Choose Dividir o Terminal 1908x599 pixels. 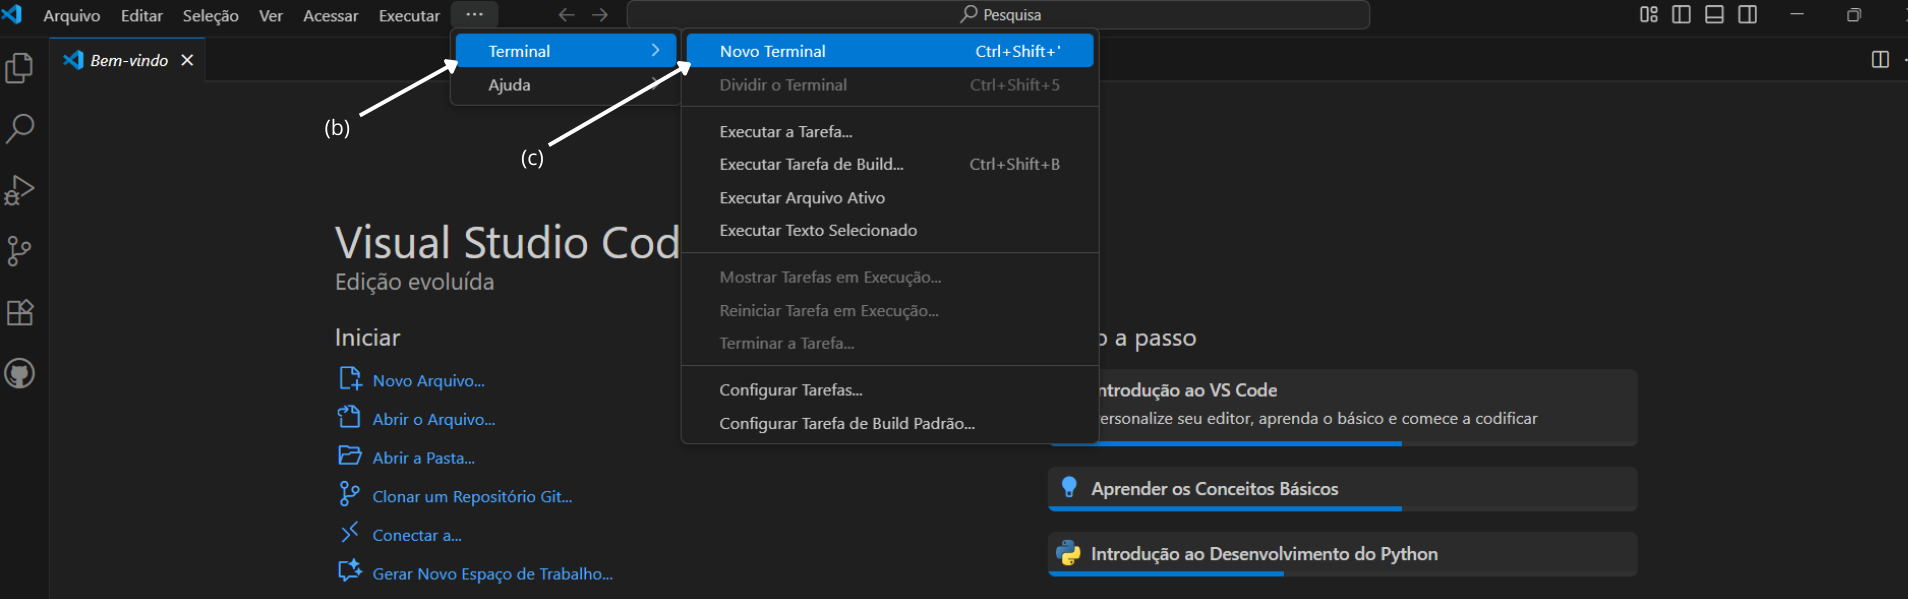(x=890, y=85)
